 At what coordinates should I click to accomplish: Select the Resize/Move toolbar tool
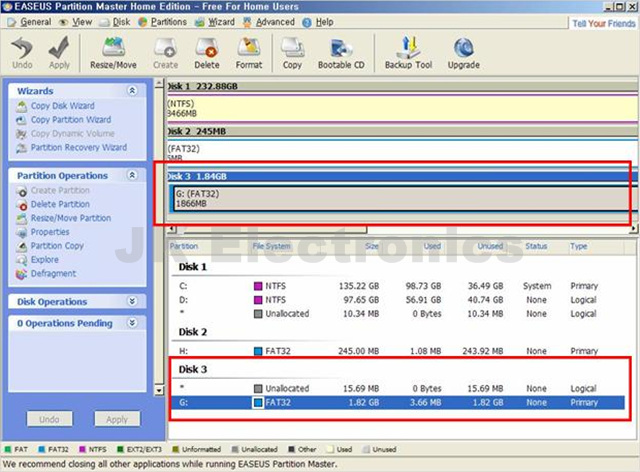[113, 53]
